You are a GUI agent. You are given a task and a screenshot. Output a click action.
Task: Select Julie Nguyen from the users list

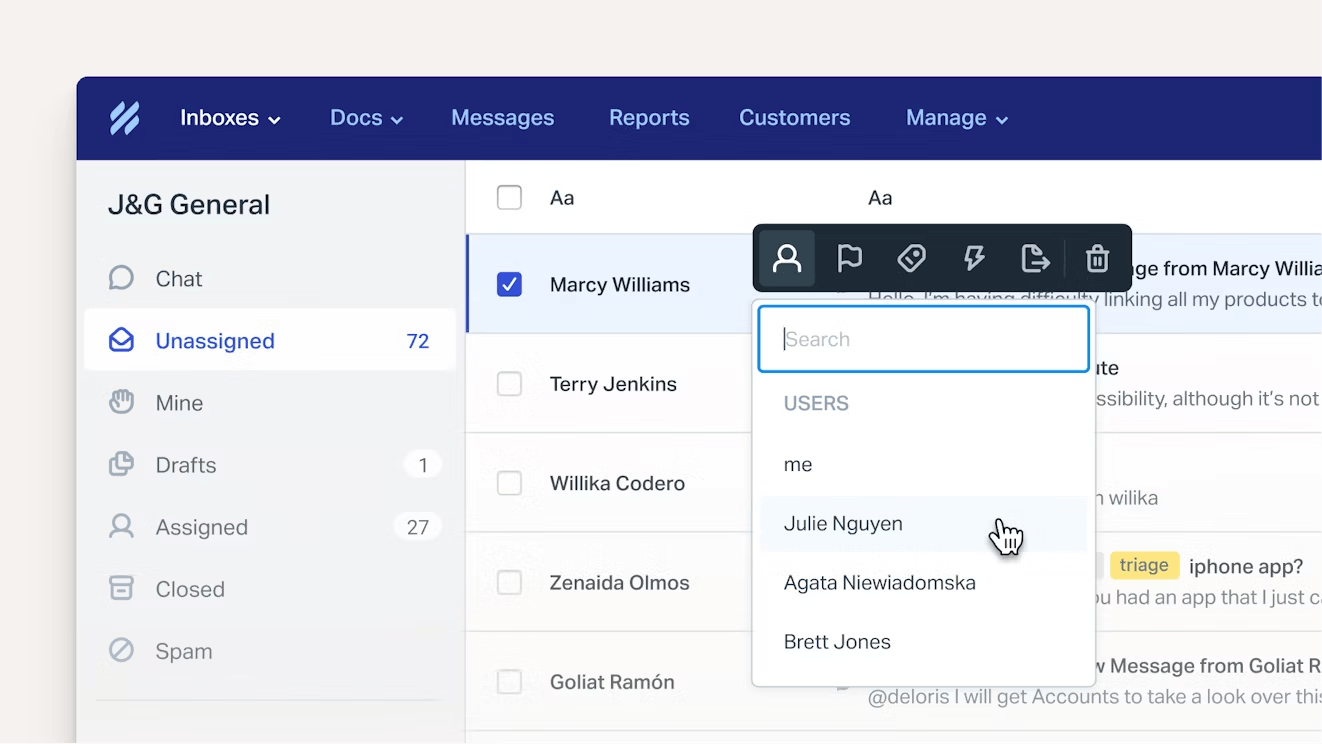click(843, 524)
